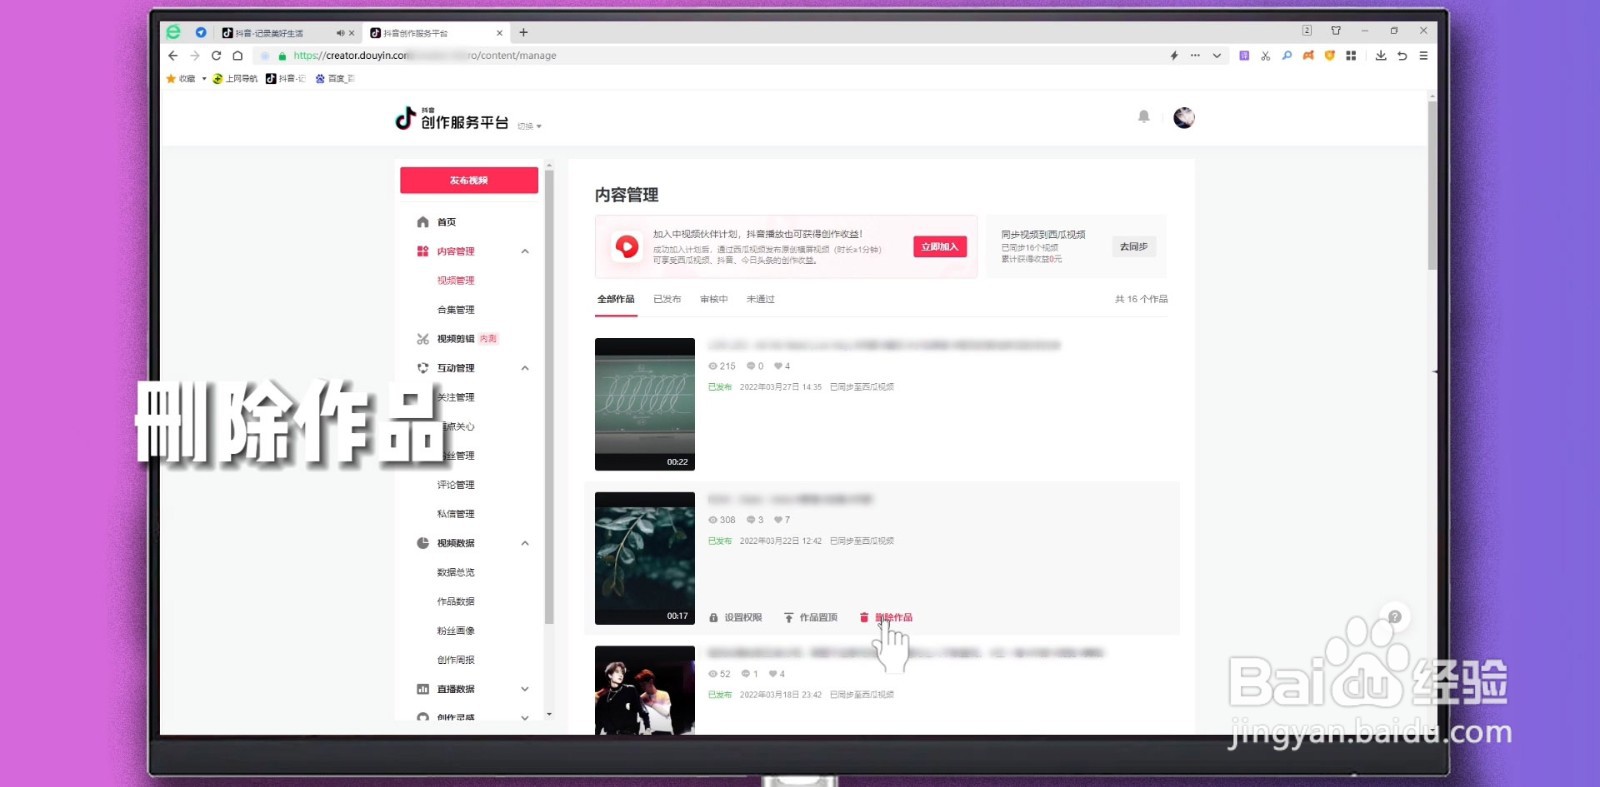Open the user avatar menu
1600x787 pixels.
point(1184,118)
